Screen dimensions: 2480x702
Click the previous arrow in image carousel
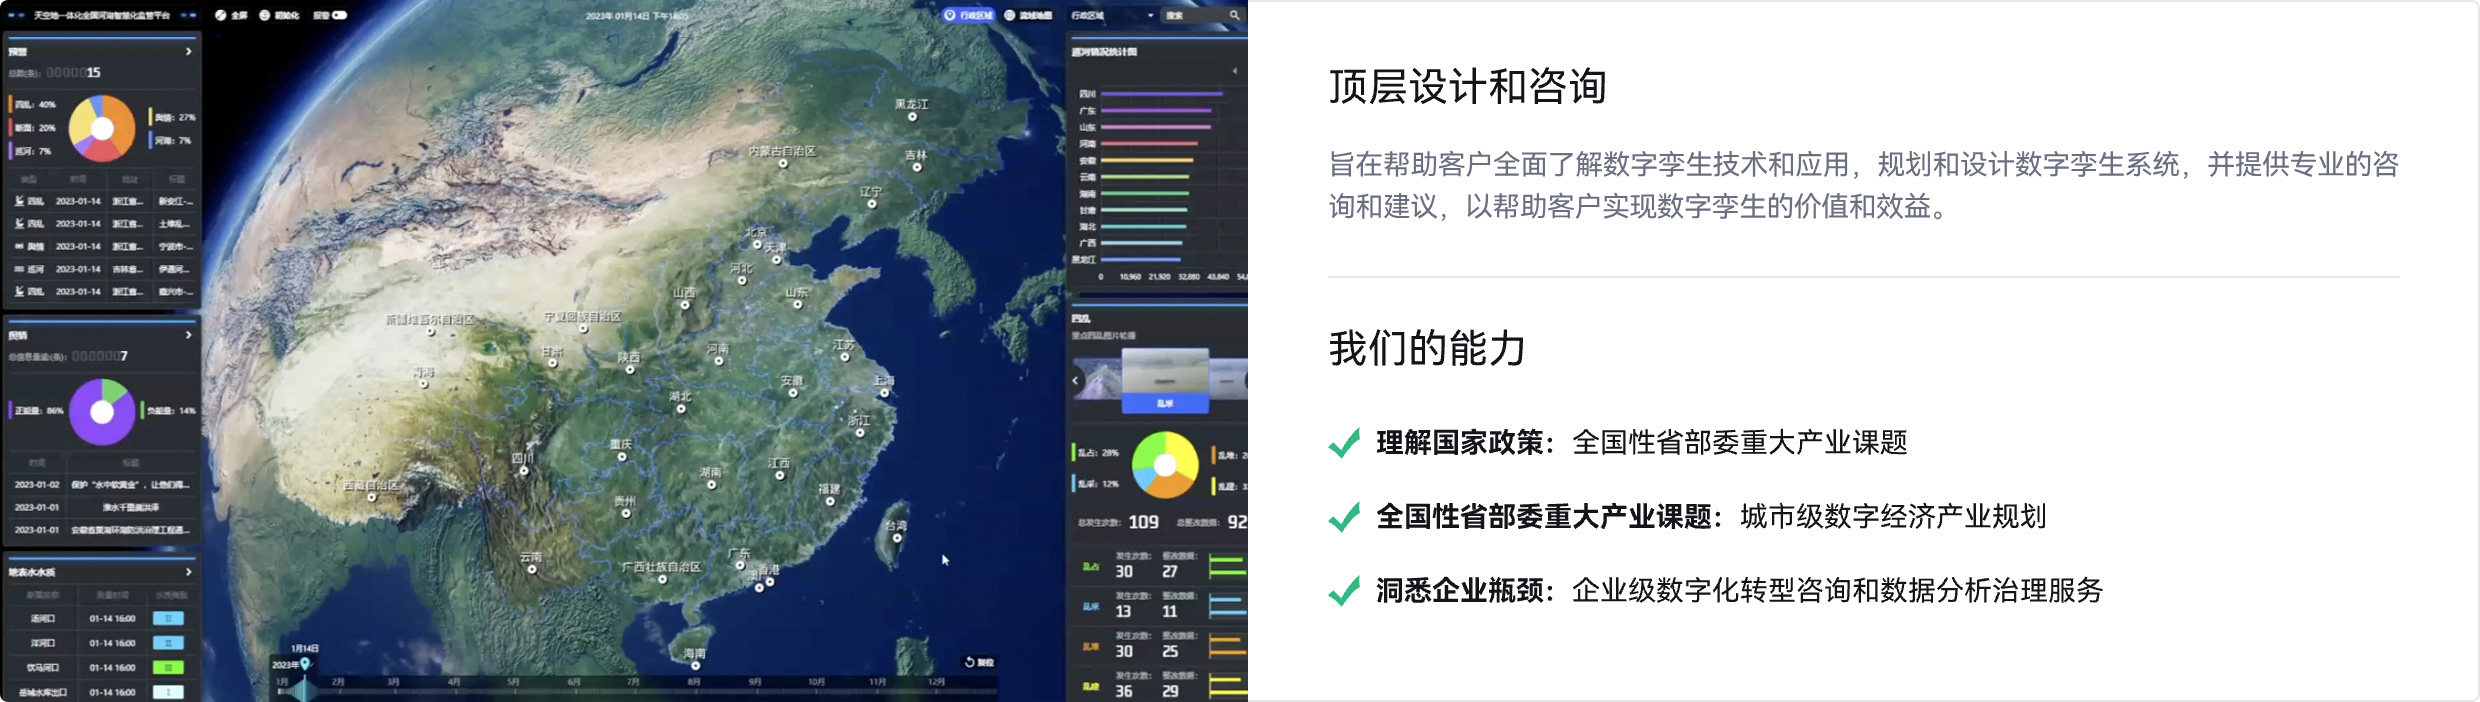1075,380
